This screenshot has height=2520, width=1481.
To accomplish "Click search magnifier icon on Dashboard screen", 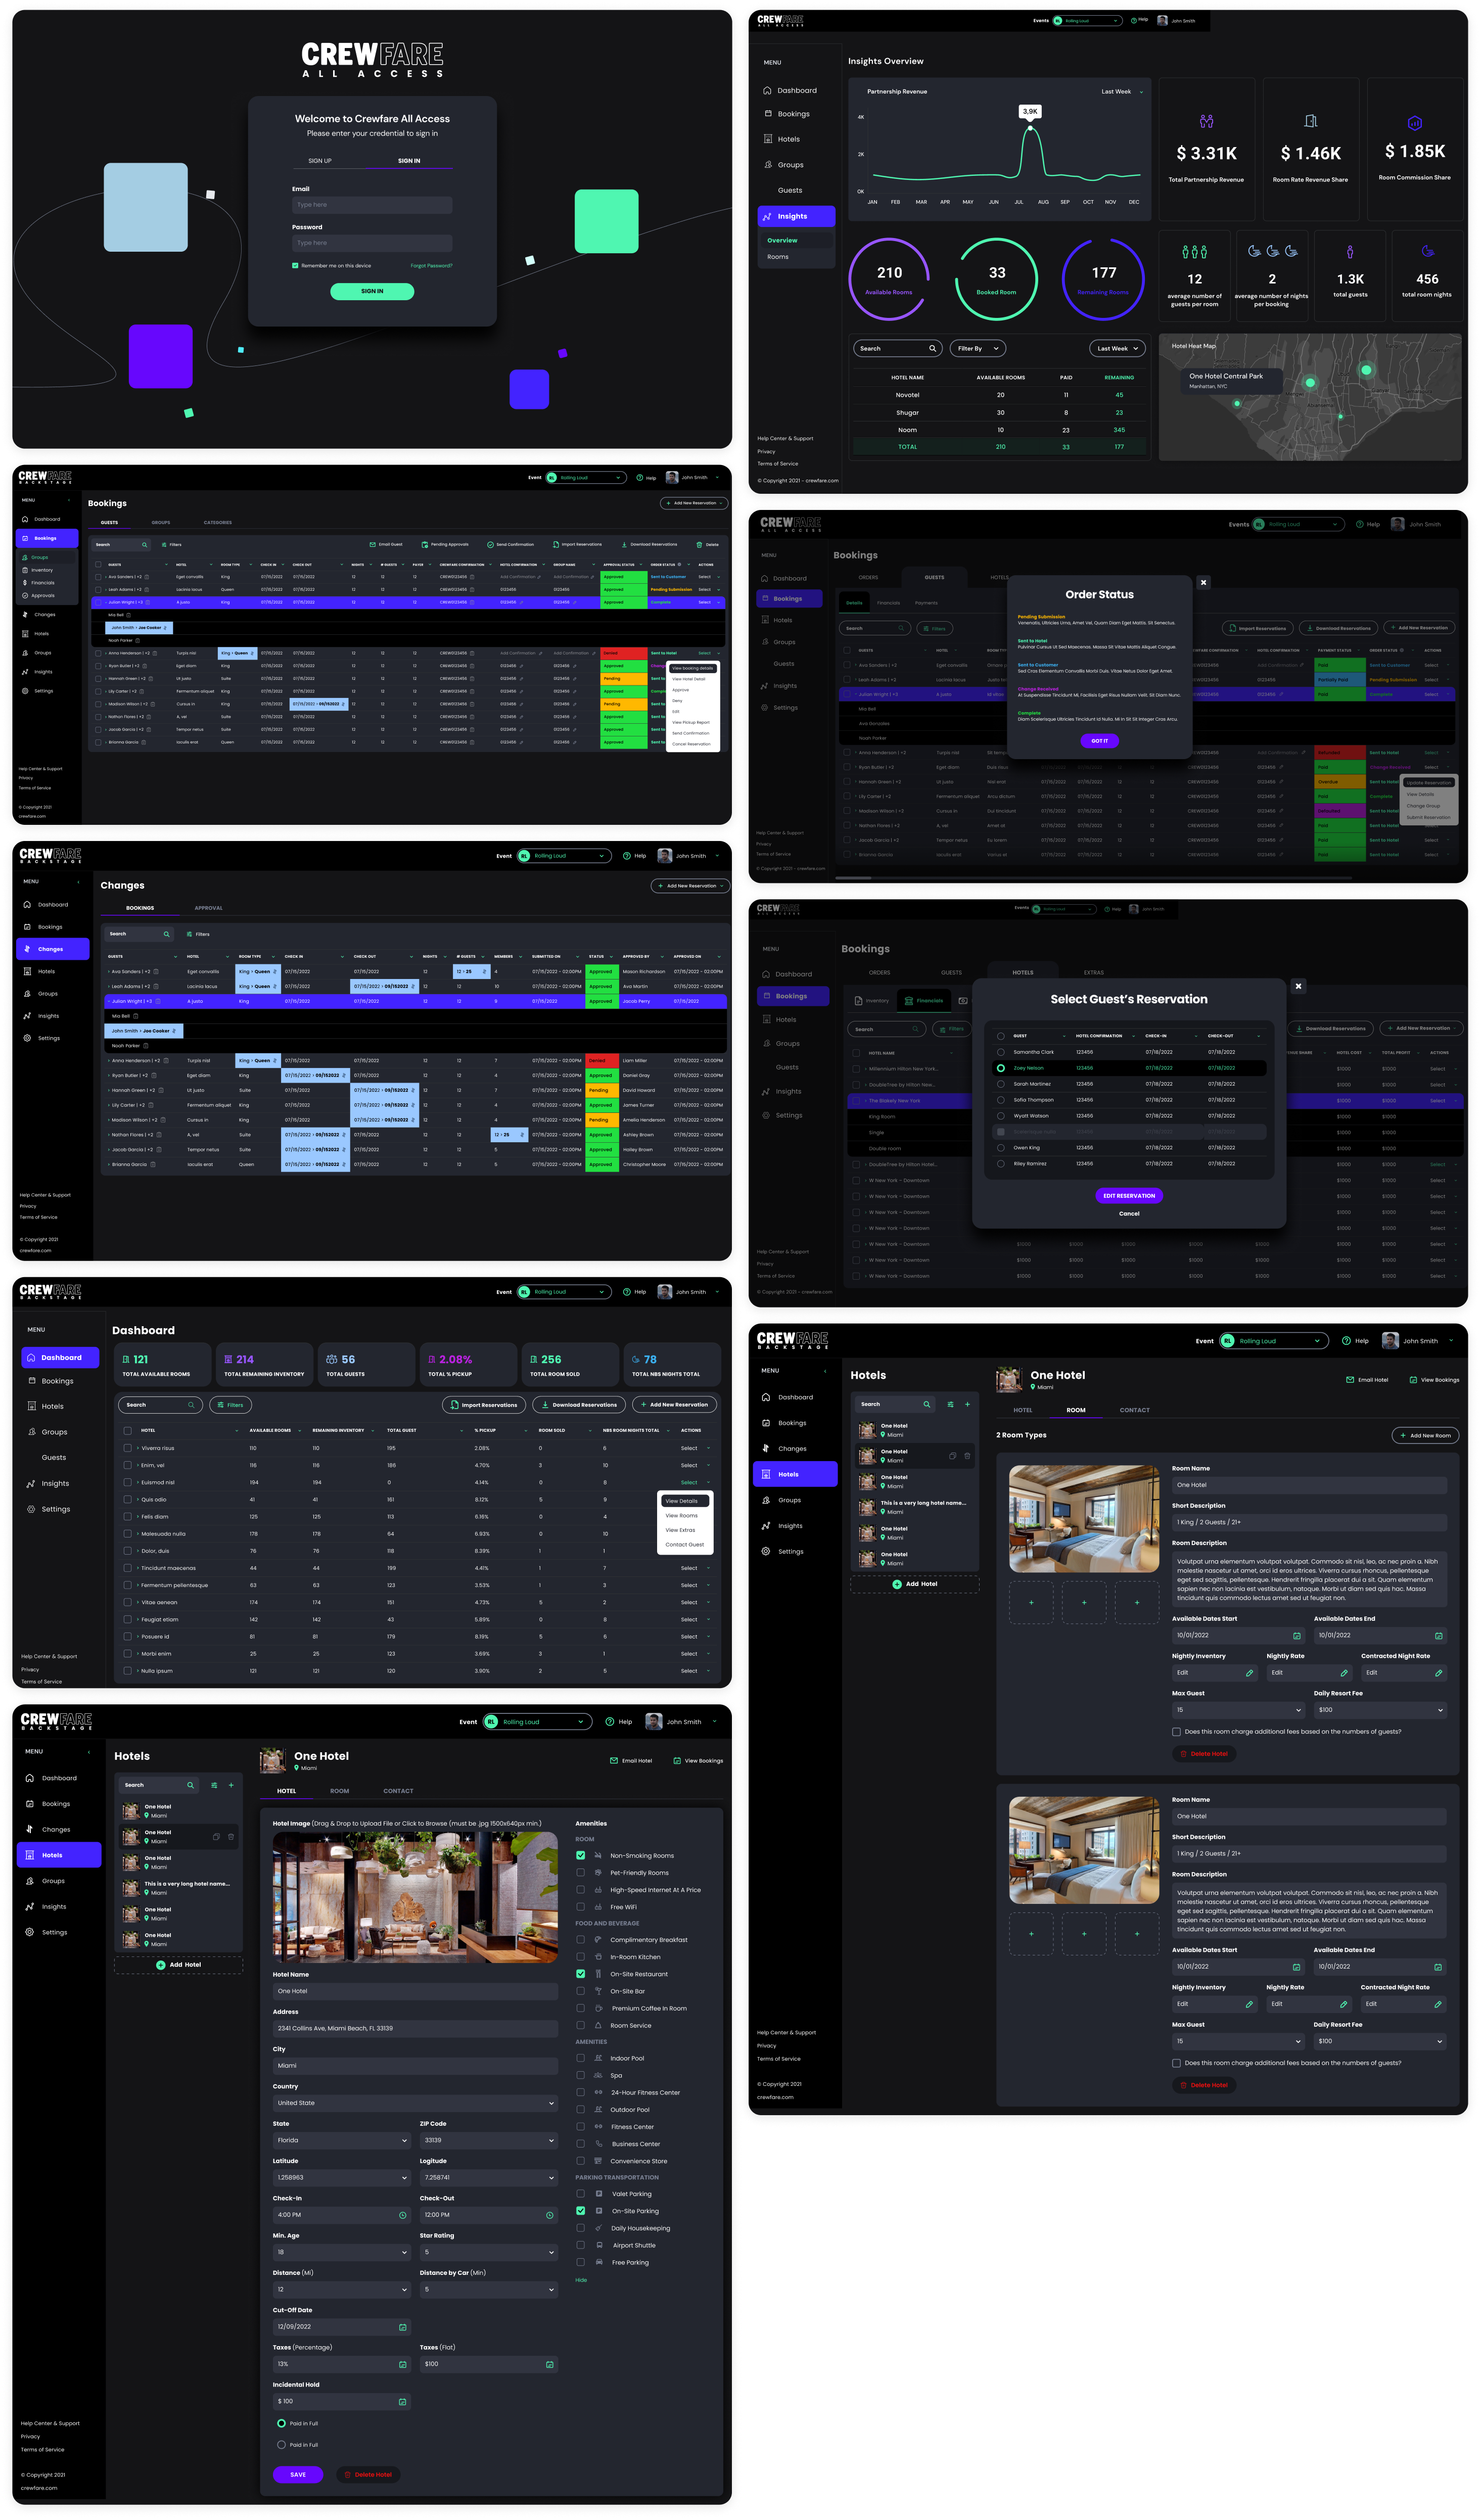I will point(191,1404).
